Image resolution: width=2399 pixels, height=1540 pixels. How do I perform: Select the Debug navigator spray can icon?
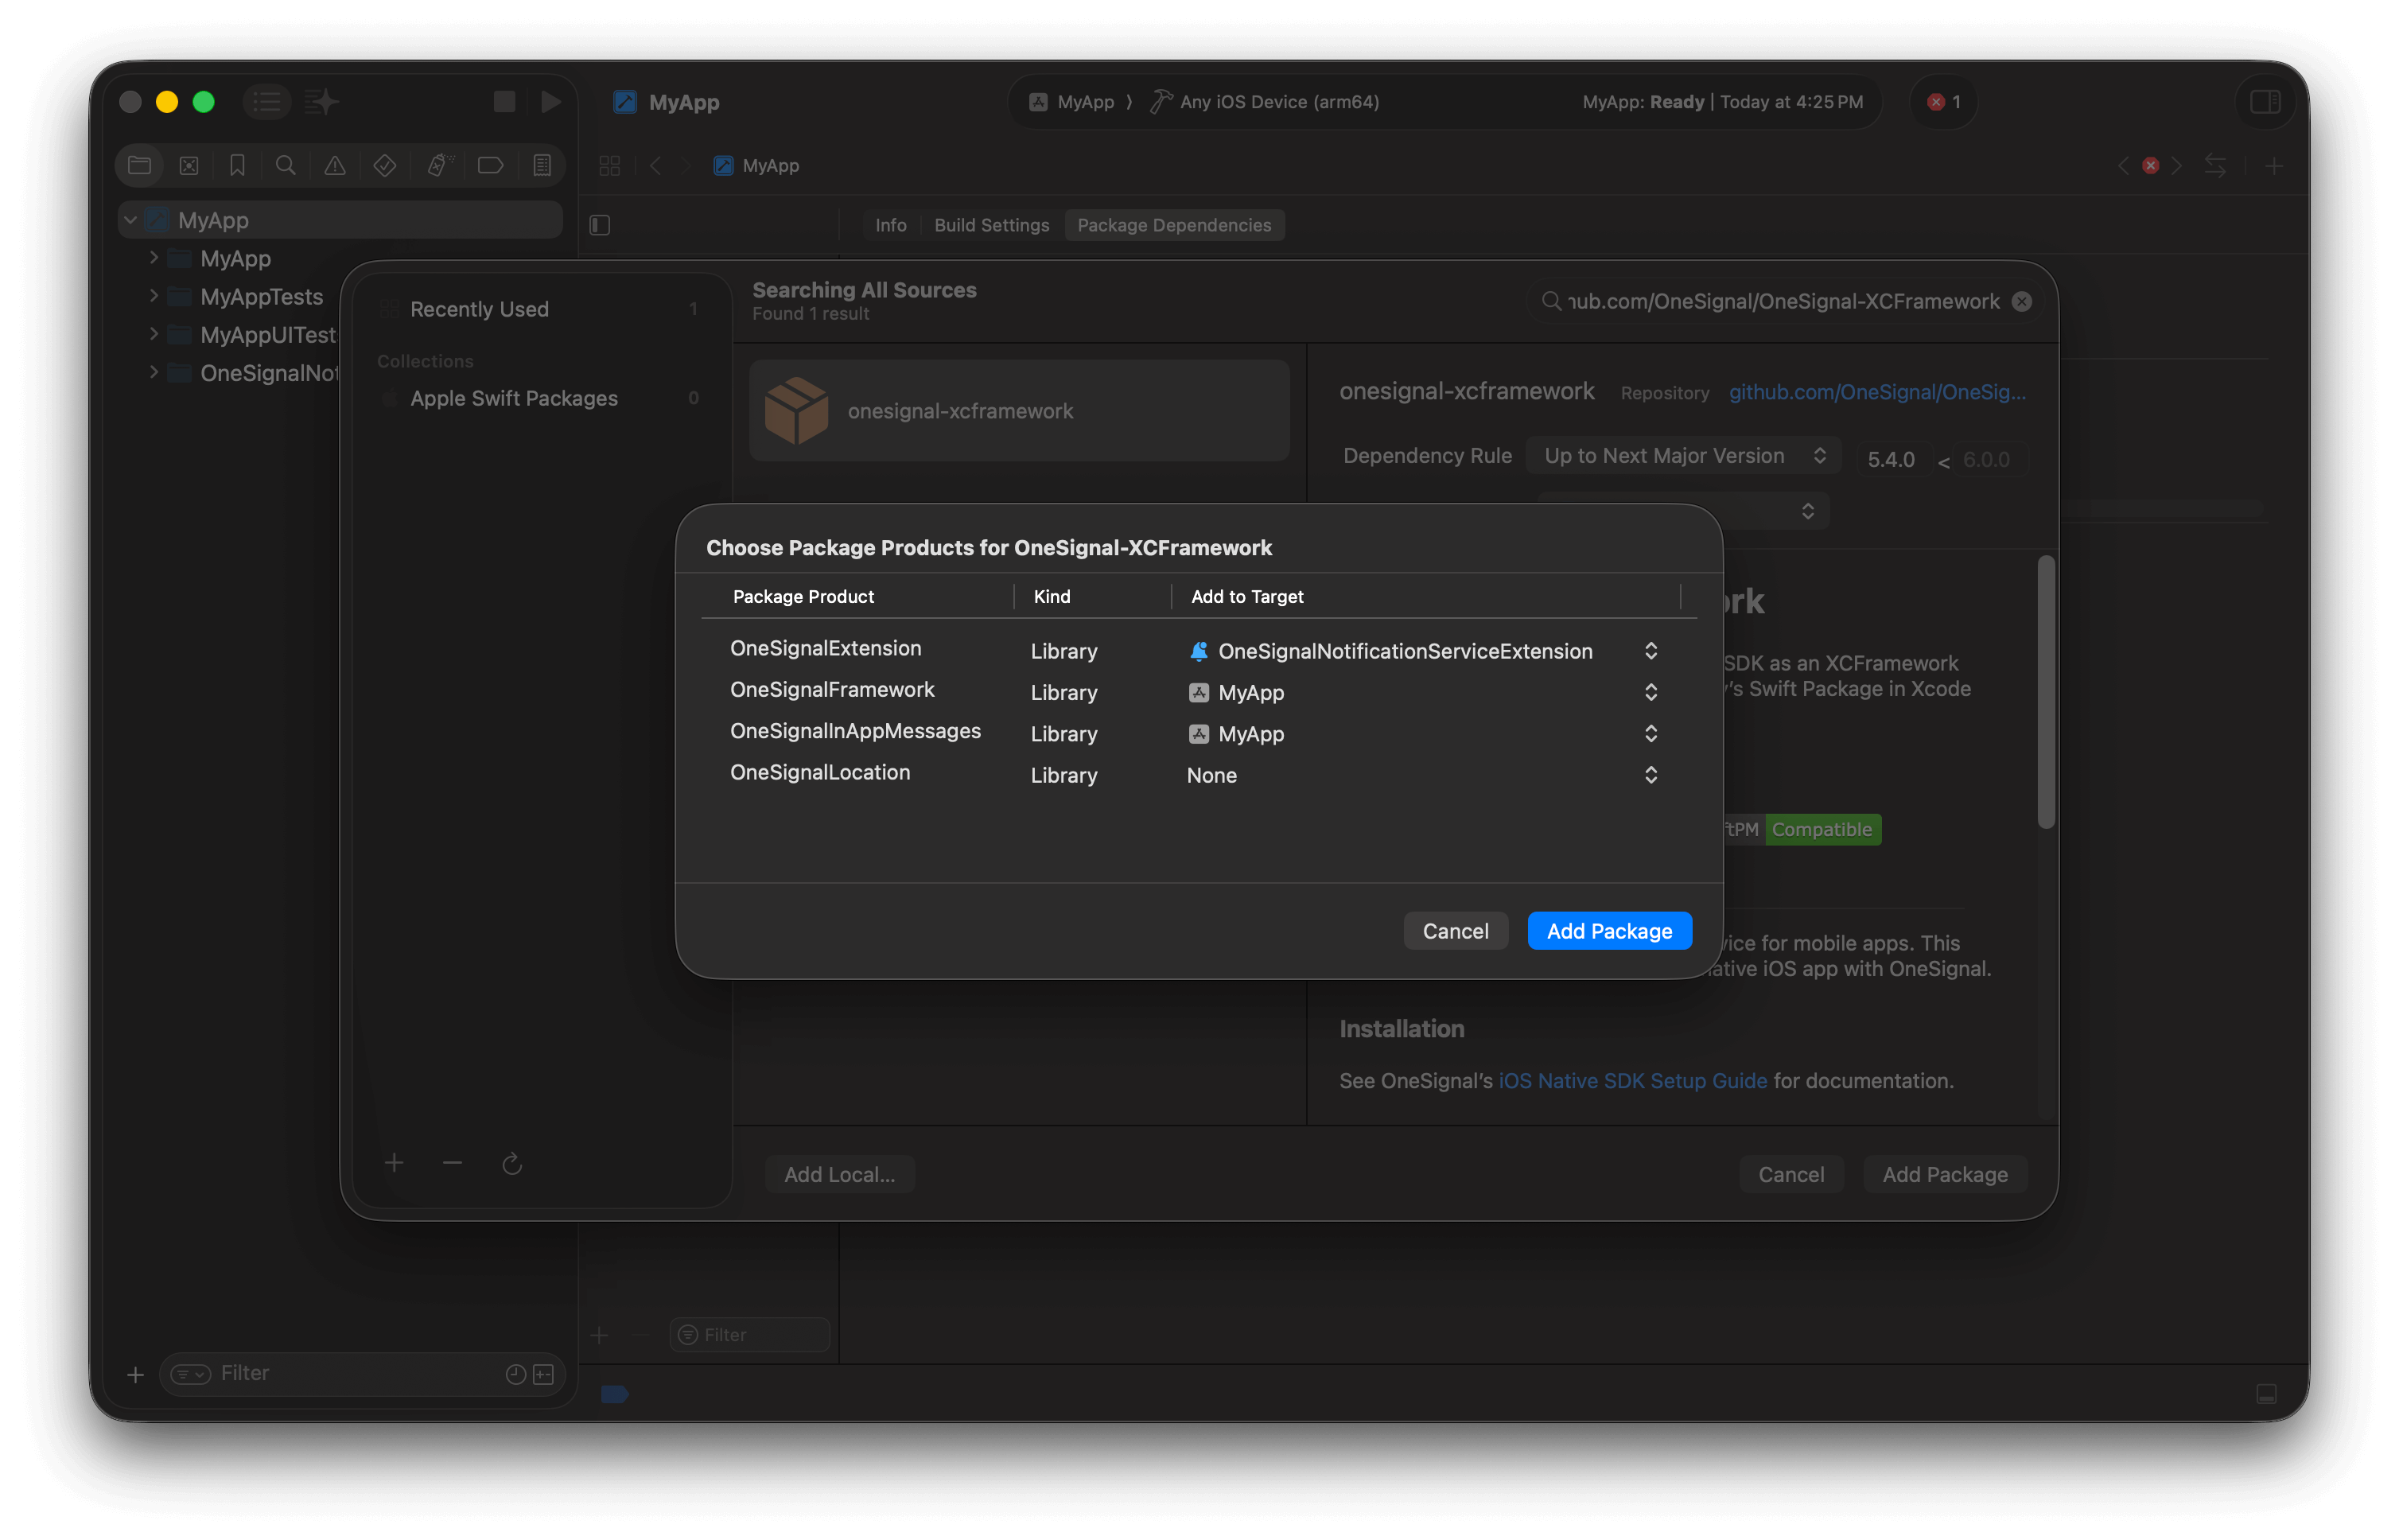[438, 165]
